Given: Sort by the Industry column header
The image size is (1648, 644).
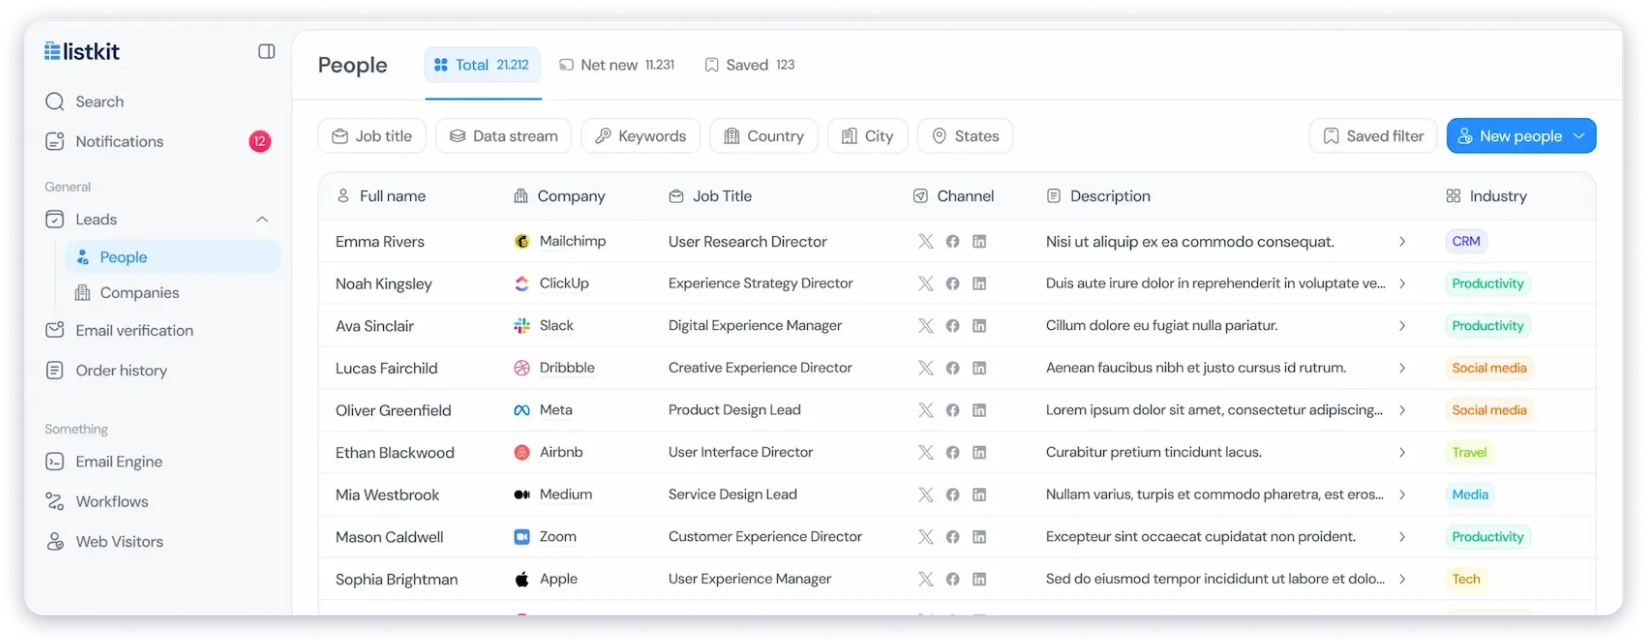Looking at the screenshot, I should click(x=1486, y=196).
